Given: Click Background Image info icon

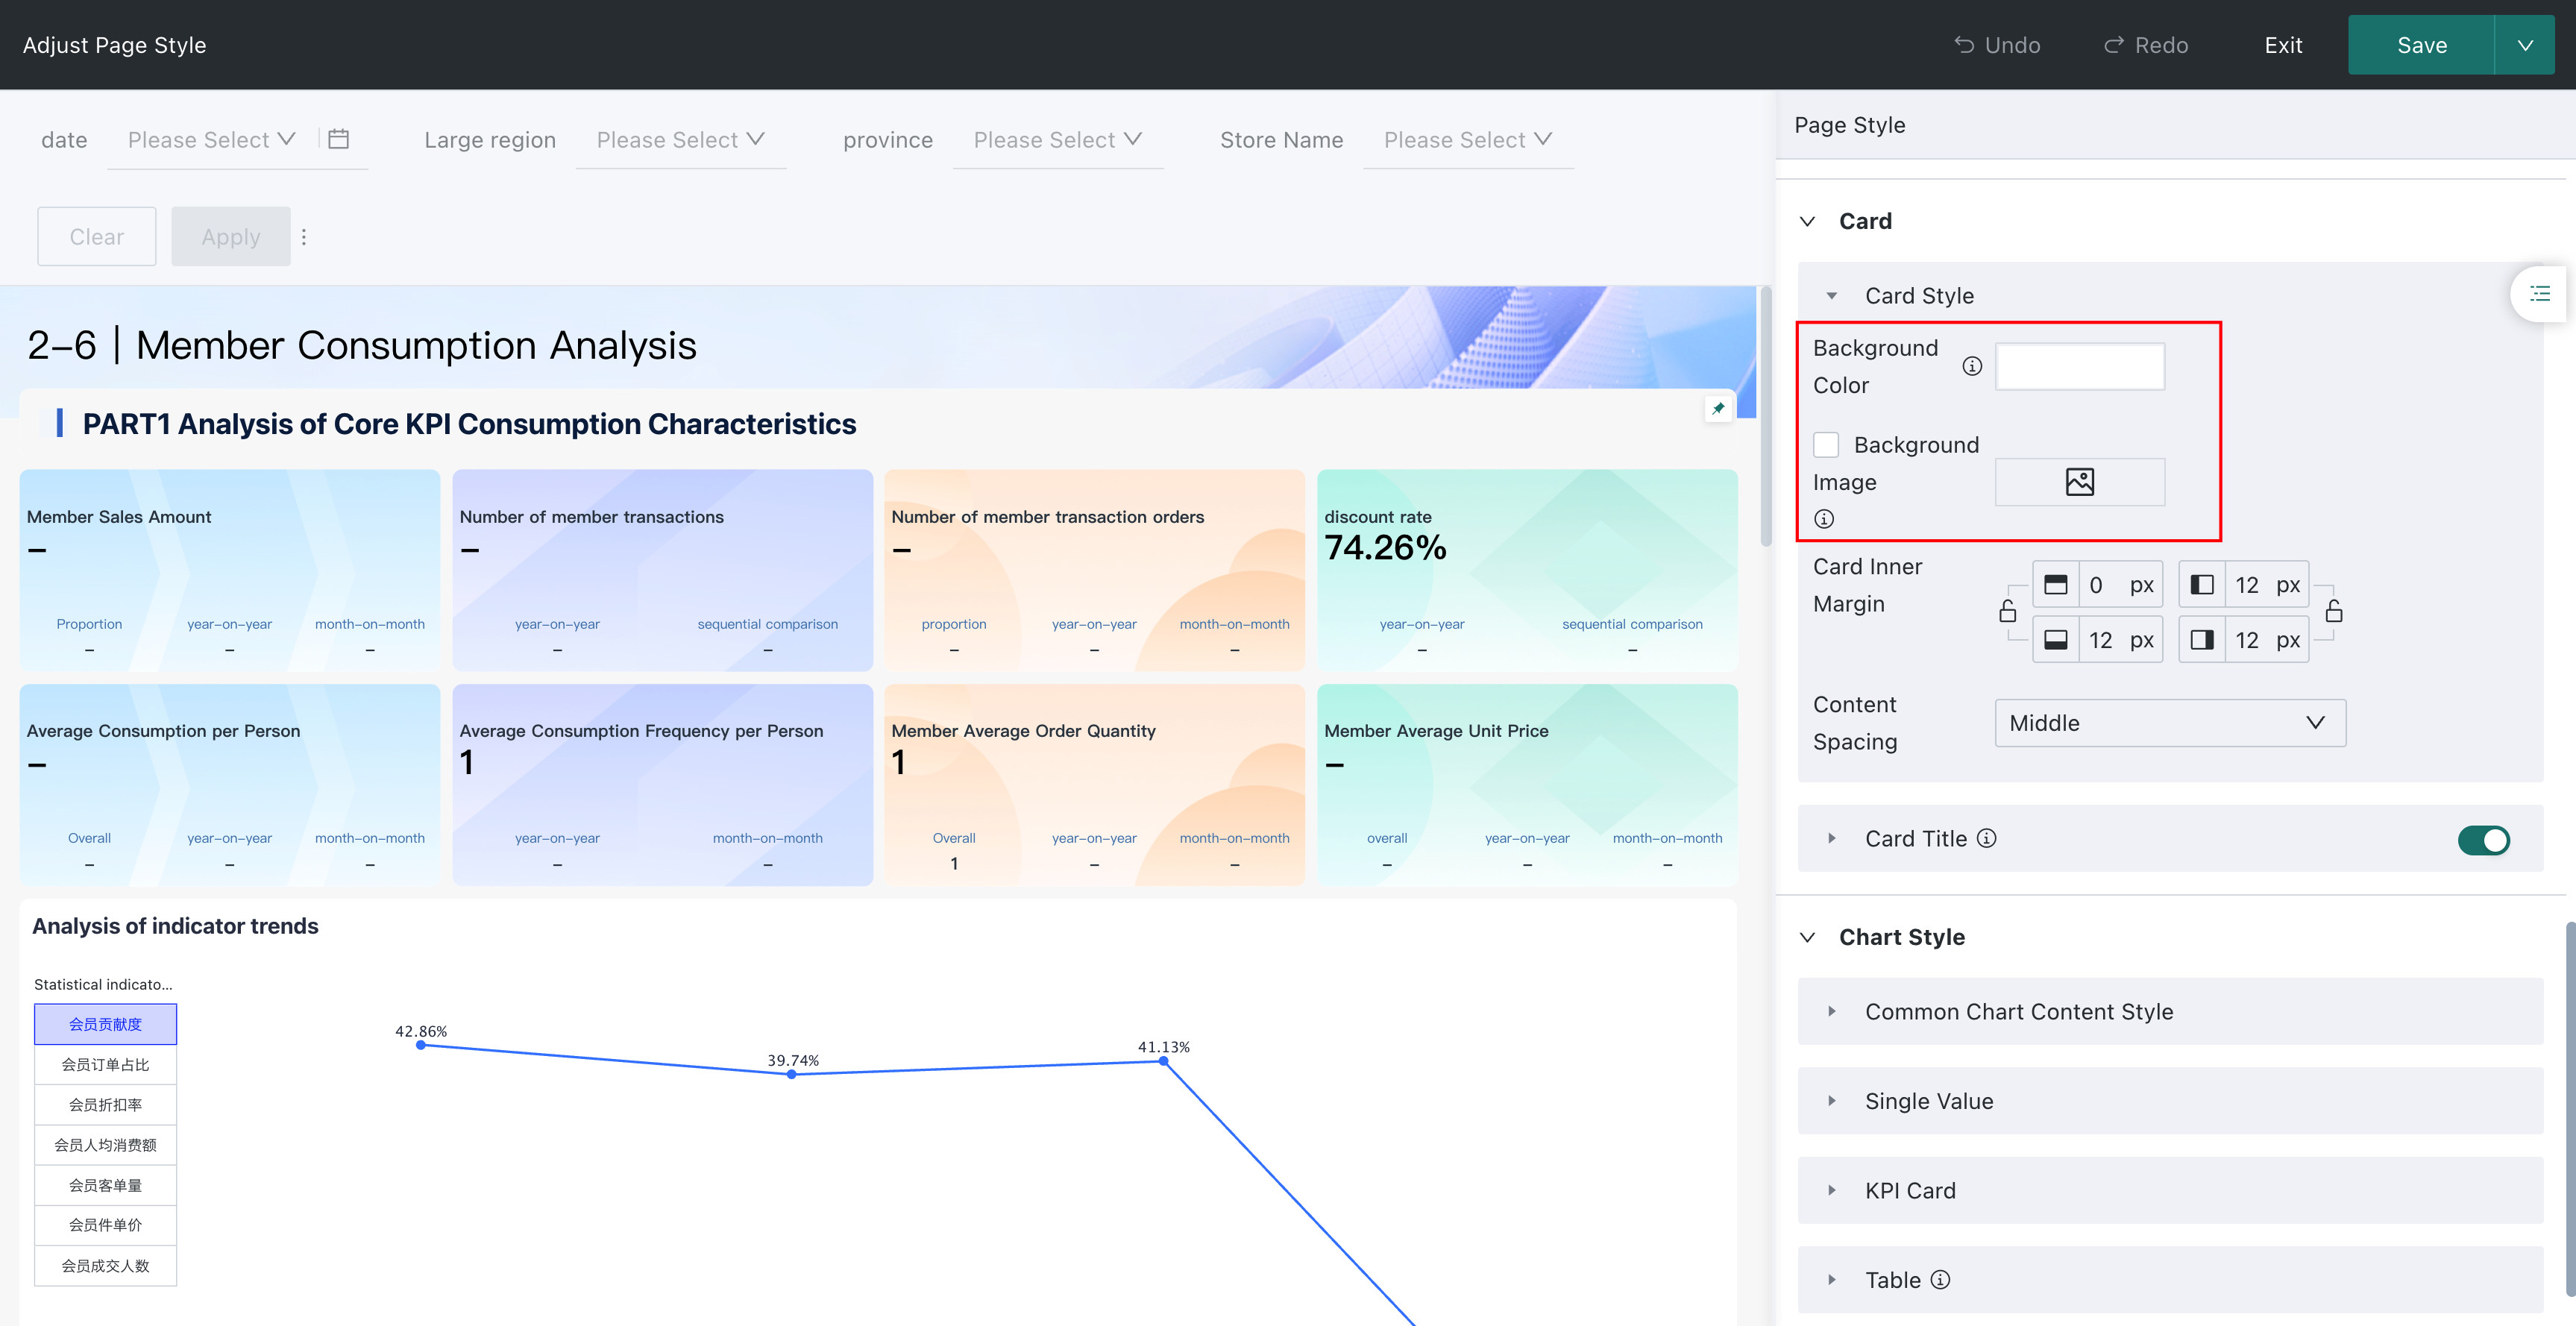Looking at the screenshot, I should pos(1824,519).
